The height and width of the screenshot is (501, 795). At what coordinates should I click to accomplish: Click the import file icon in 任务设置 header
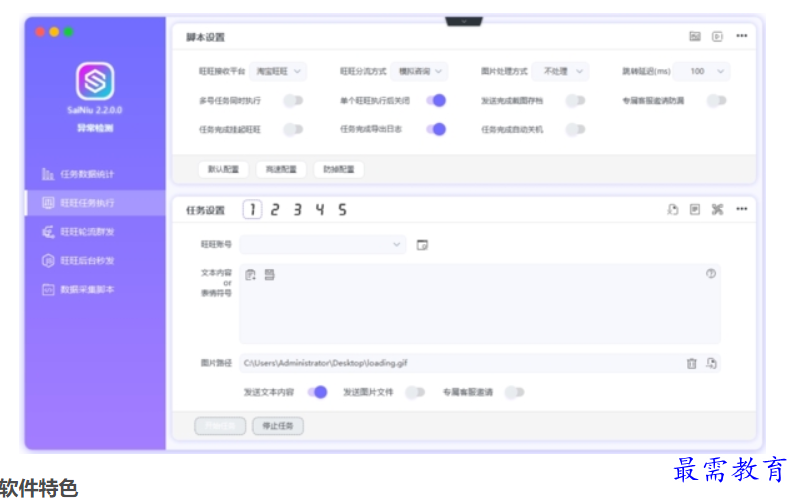672,209
